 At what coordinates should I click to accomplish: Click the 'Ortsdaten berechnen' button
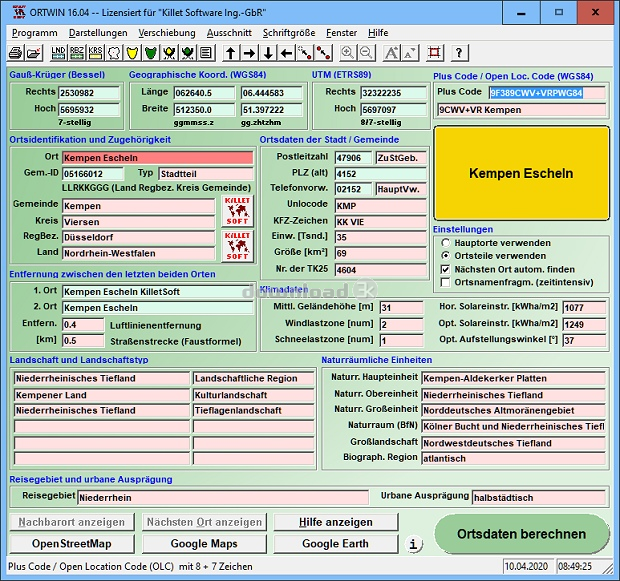point(521,534)
